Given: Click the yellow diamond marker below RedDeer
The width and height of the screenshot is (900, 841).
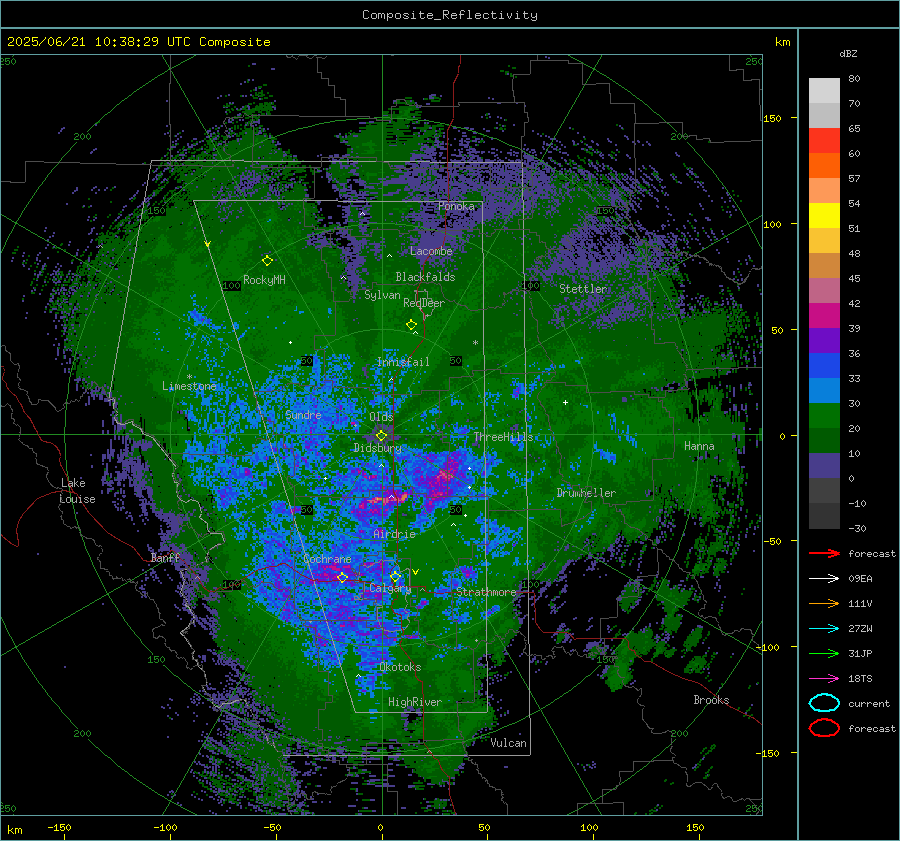Looking at the screenshot, I should click(412, 325).
